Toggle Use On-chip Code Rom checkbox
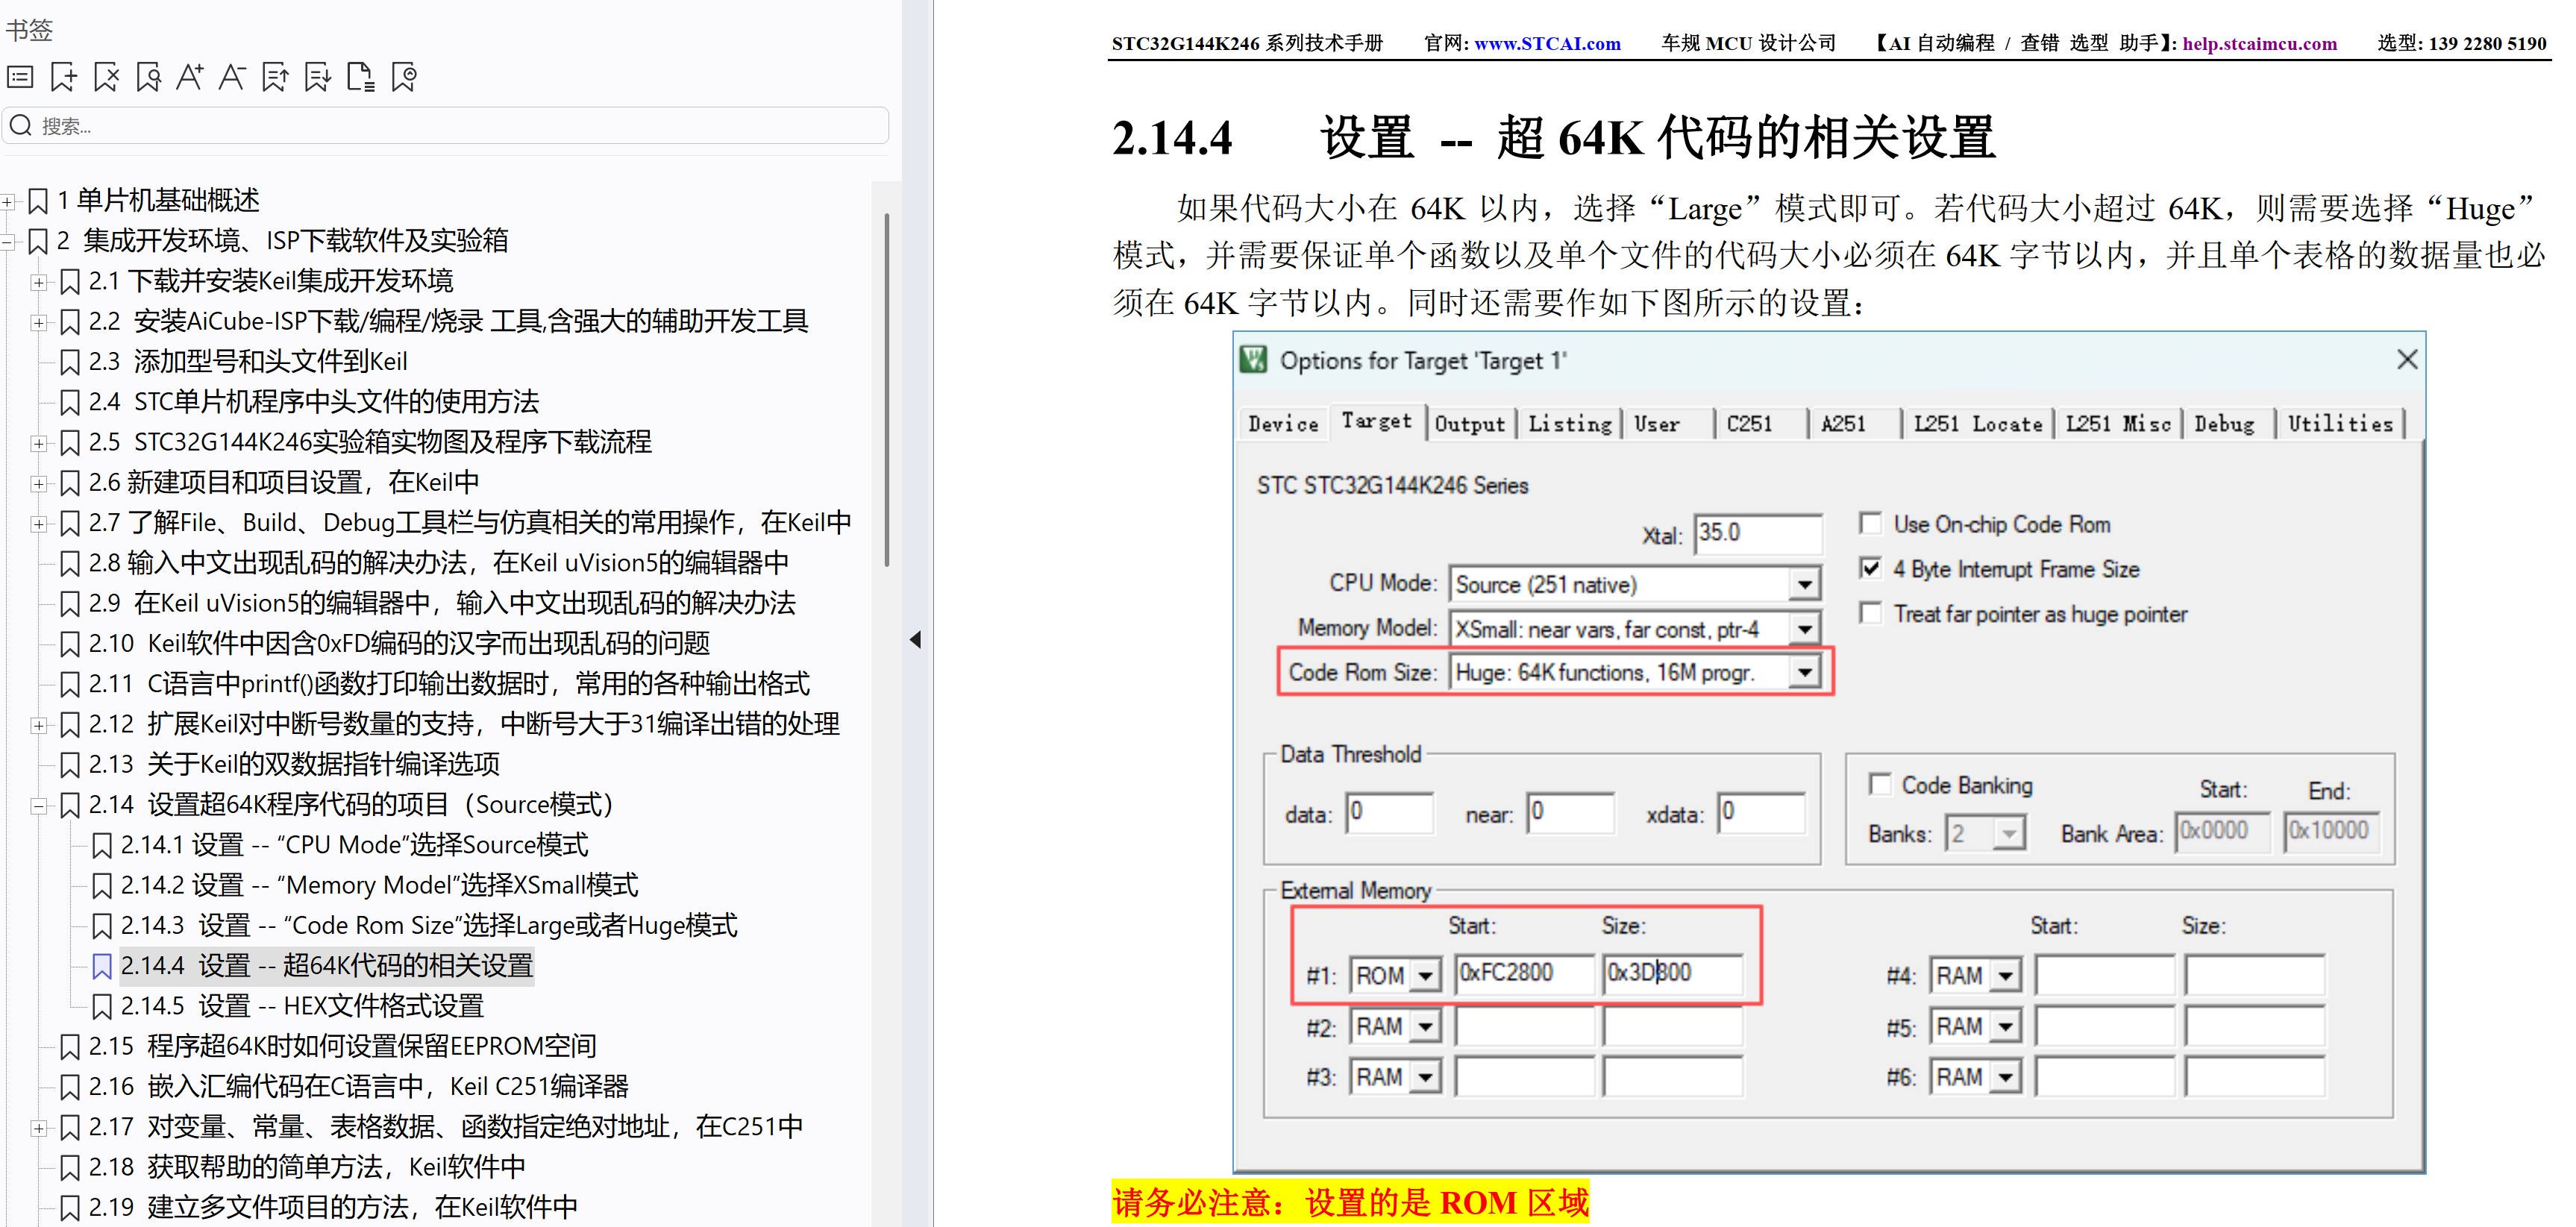 [1870, 523]
